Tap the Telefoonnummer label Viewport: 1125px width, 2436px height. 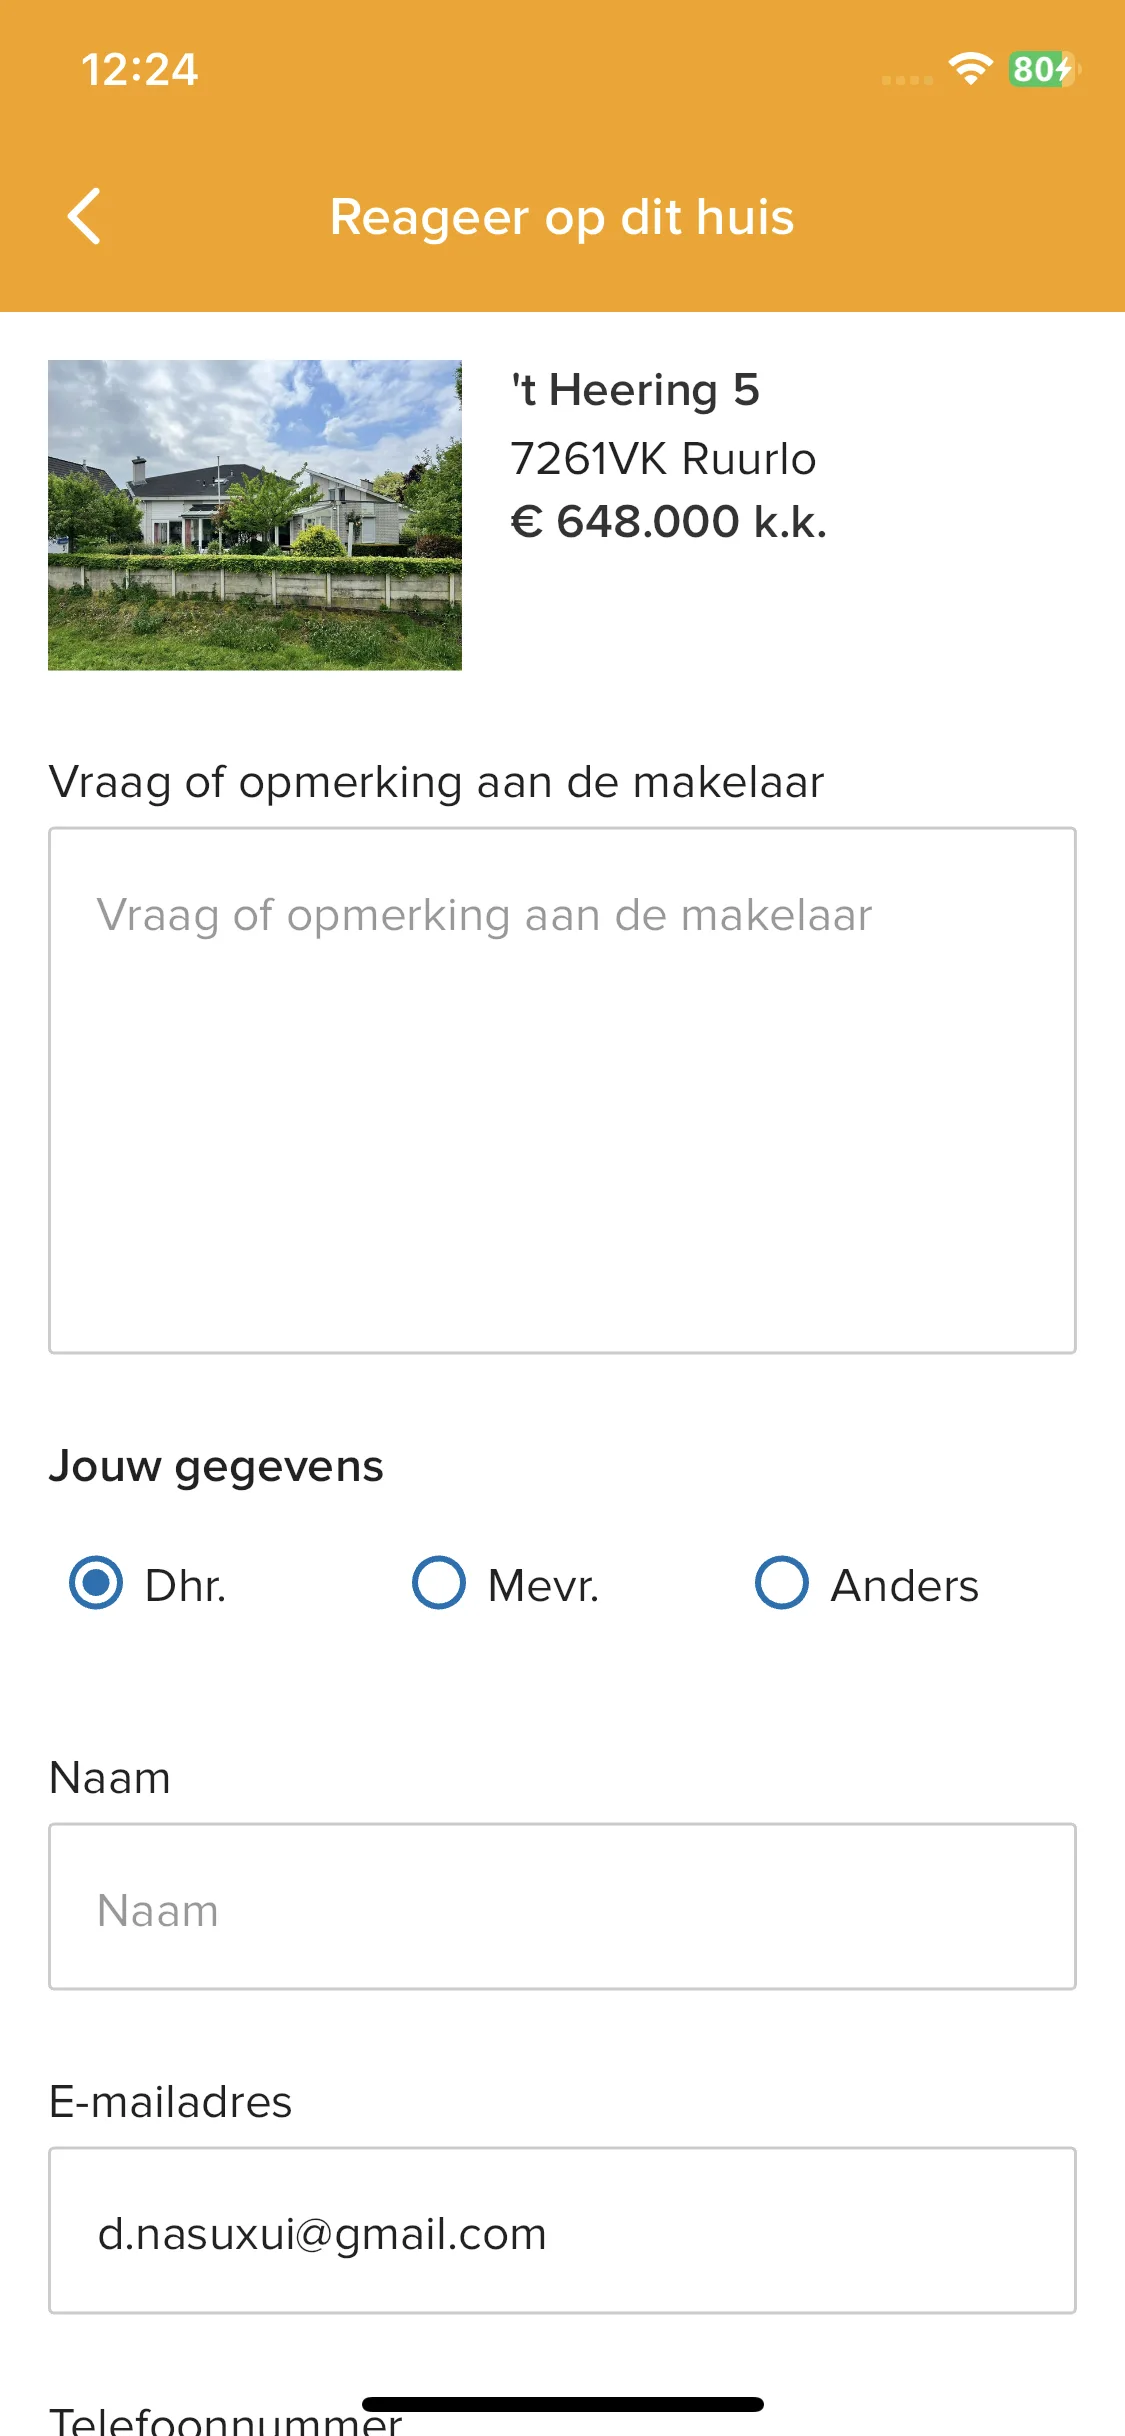[225, 2420]
